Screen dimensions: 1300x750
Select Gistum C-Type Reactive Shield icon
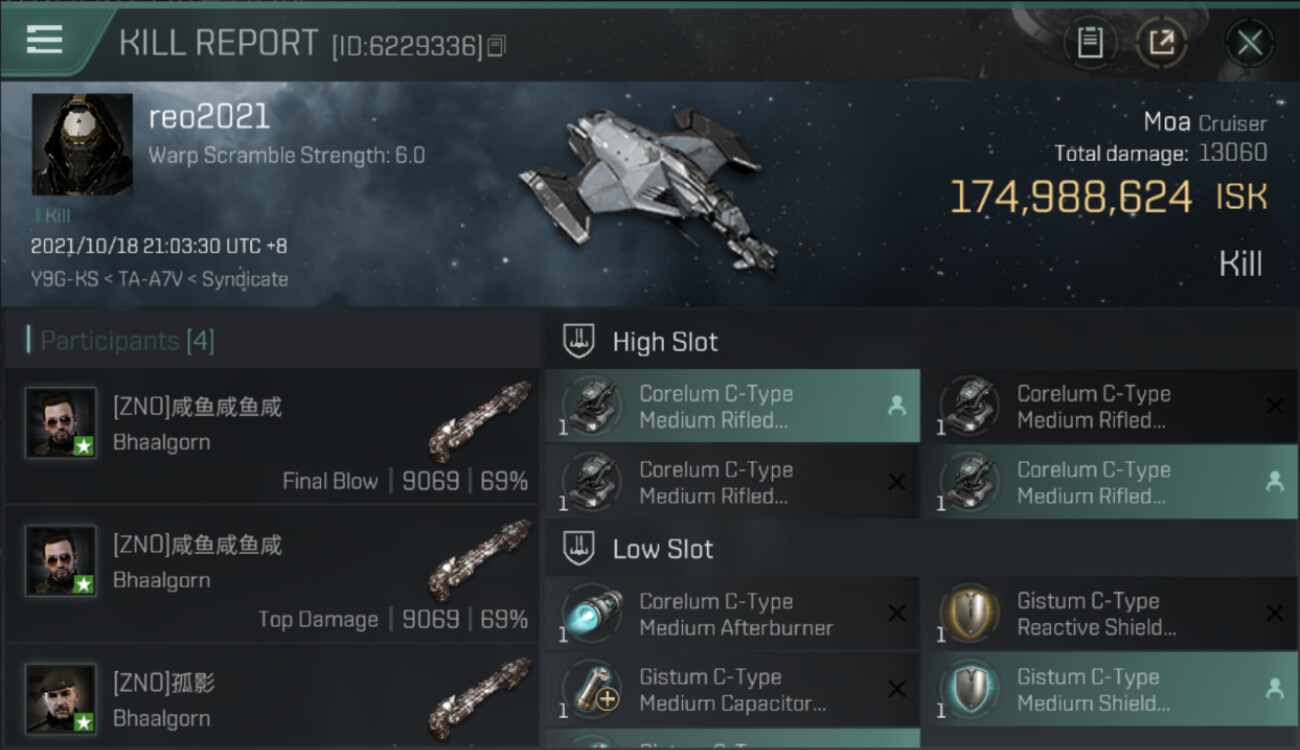[969, 614]
